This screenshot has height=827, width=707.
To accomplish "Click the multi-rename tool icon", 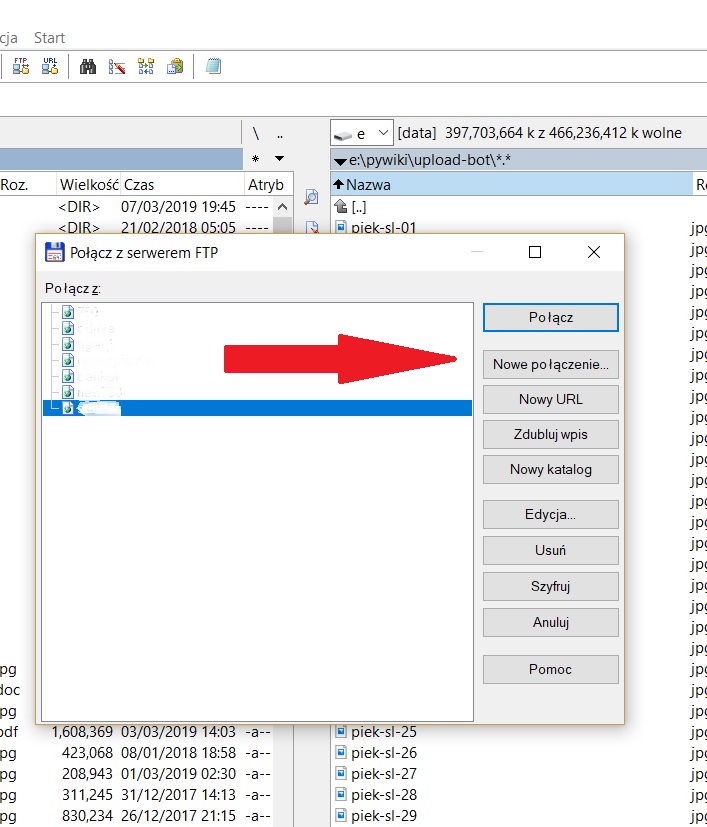I will point(117,67).
